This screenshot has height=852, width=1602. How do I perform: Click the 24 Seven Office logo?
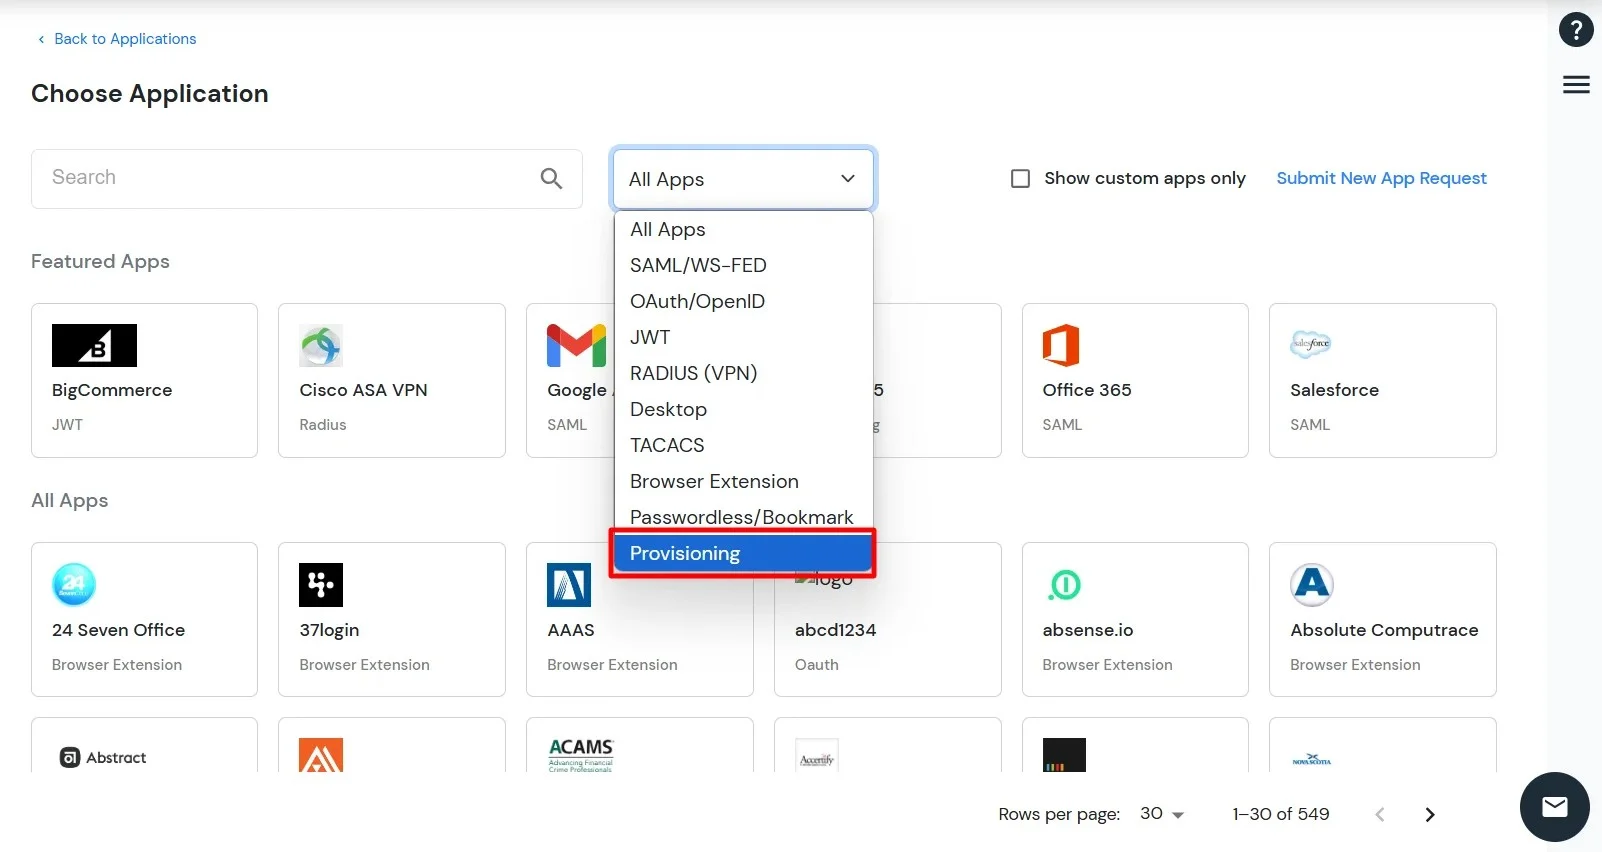click(x=74, y=585)
